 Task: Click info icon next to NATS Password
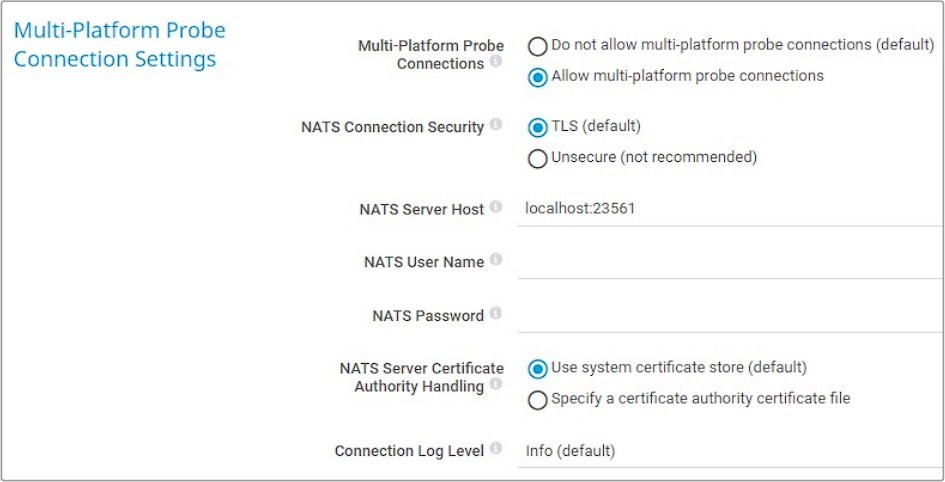(497, 314)
